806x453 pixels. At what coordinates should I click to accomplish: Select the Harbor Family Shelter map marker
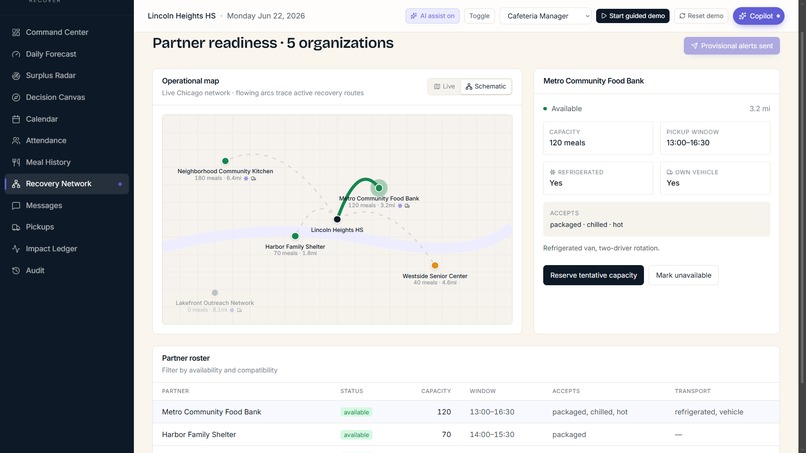tap(295, 236)
